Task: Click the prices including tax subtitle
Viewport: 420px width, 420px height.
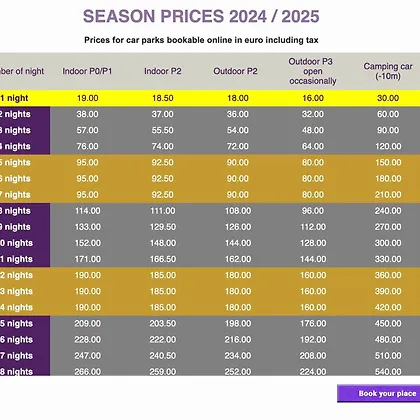Action: 201,40
